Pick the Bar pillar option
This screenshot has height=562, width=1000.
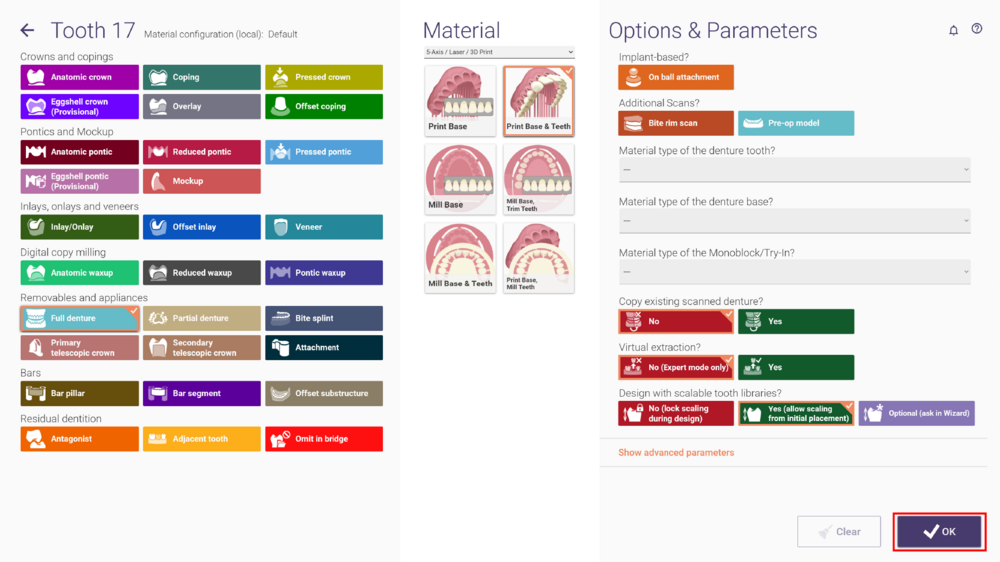(80, 394)
